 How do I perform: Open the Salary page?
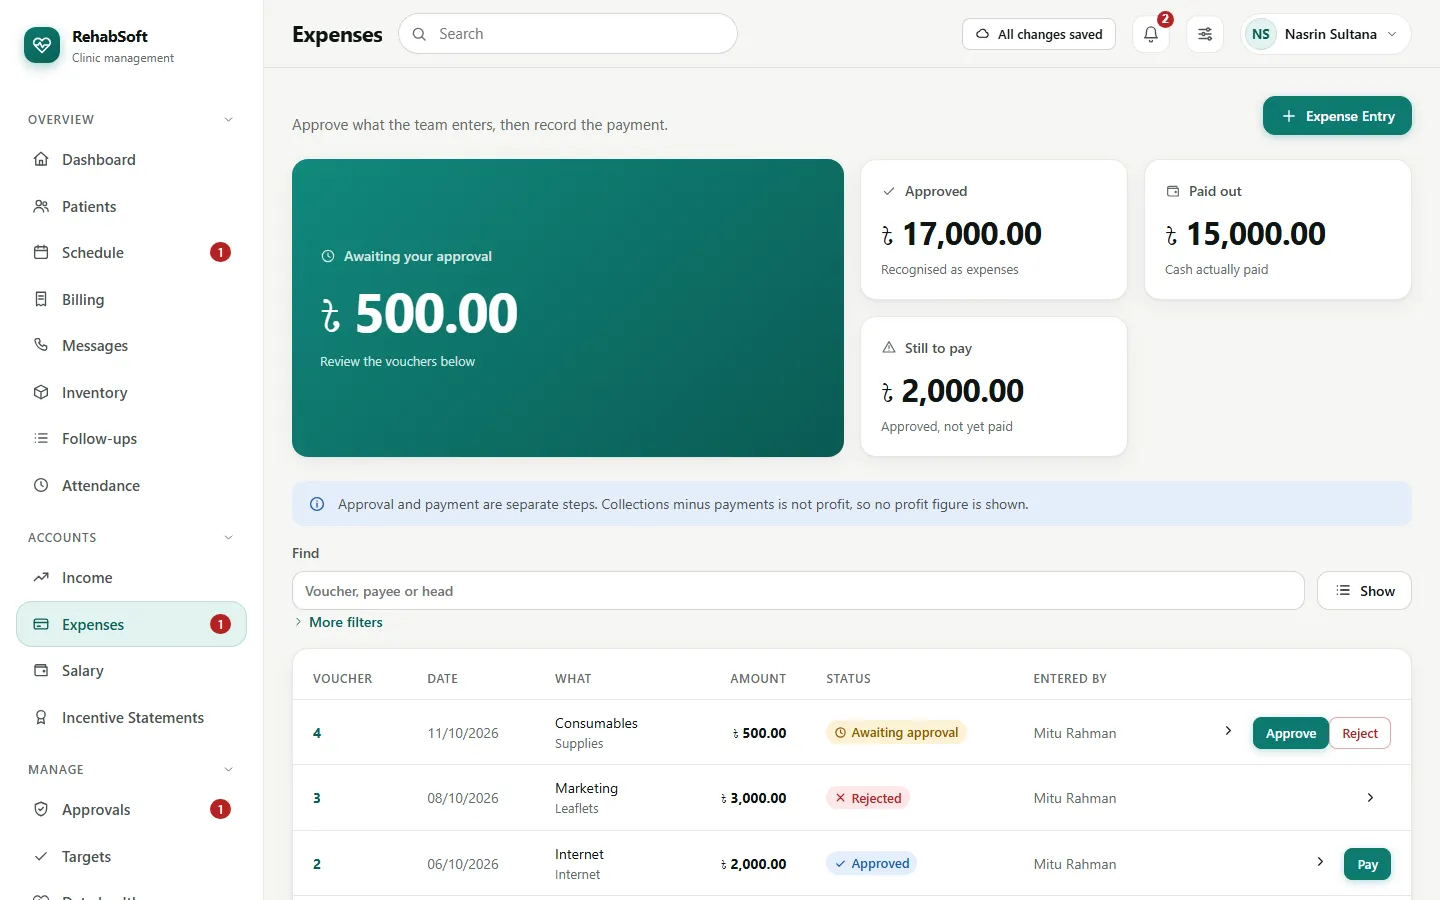click(x=131, y=670)
